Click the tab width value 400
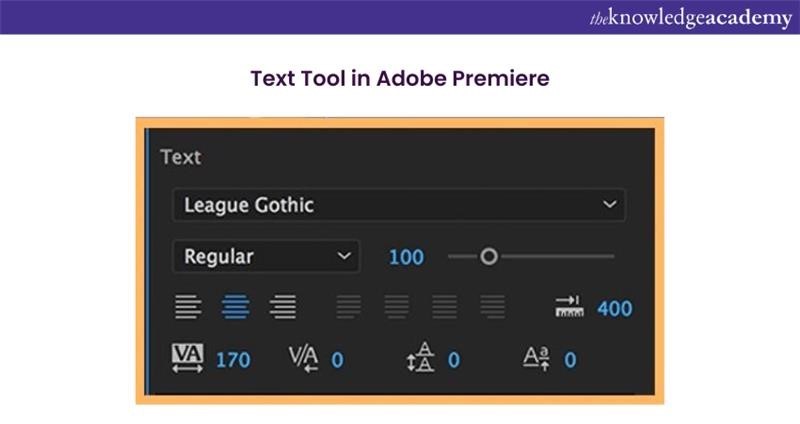This screenshot has width=800, height=424. pyautogui.click(x=615, y=308)
